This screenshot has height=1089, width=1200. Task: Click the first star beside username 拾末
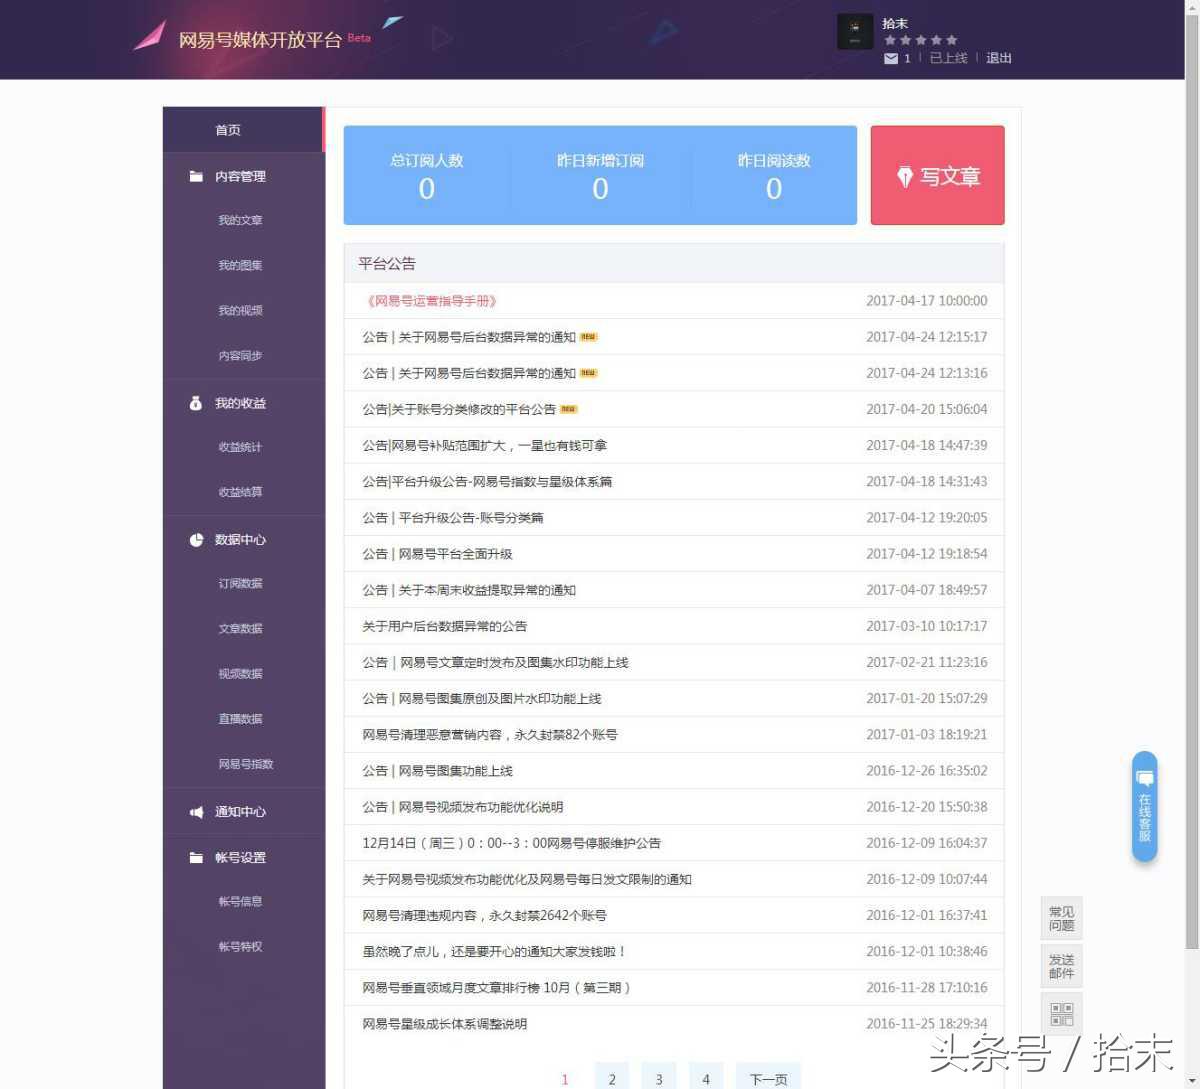point(890,39)
